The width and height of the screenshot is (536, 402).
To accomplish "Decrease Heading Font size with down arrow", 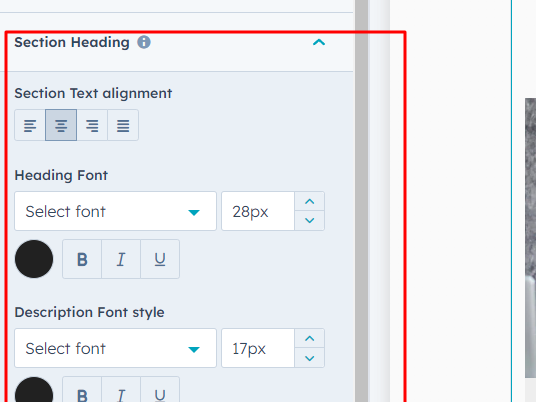I will coord(309,220).
